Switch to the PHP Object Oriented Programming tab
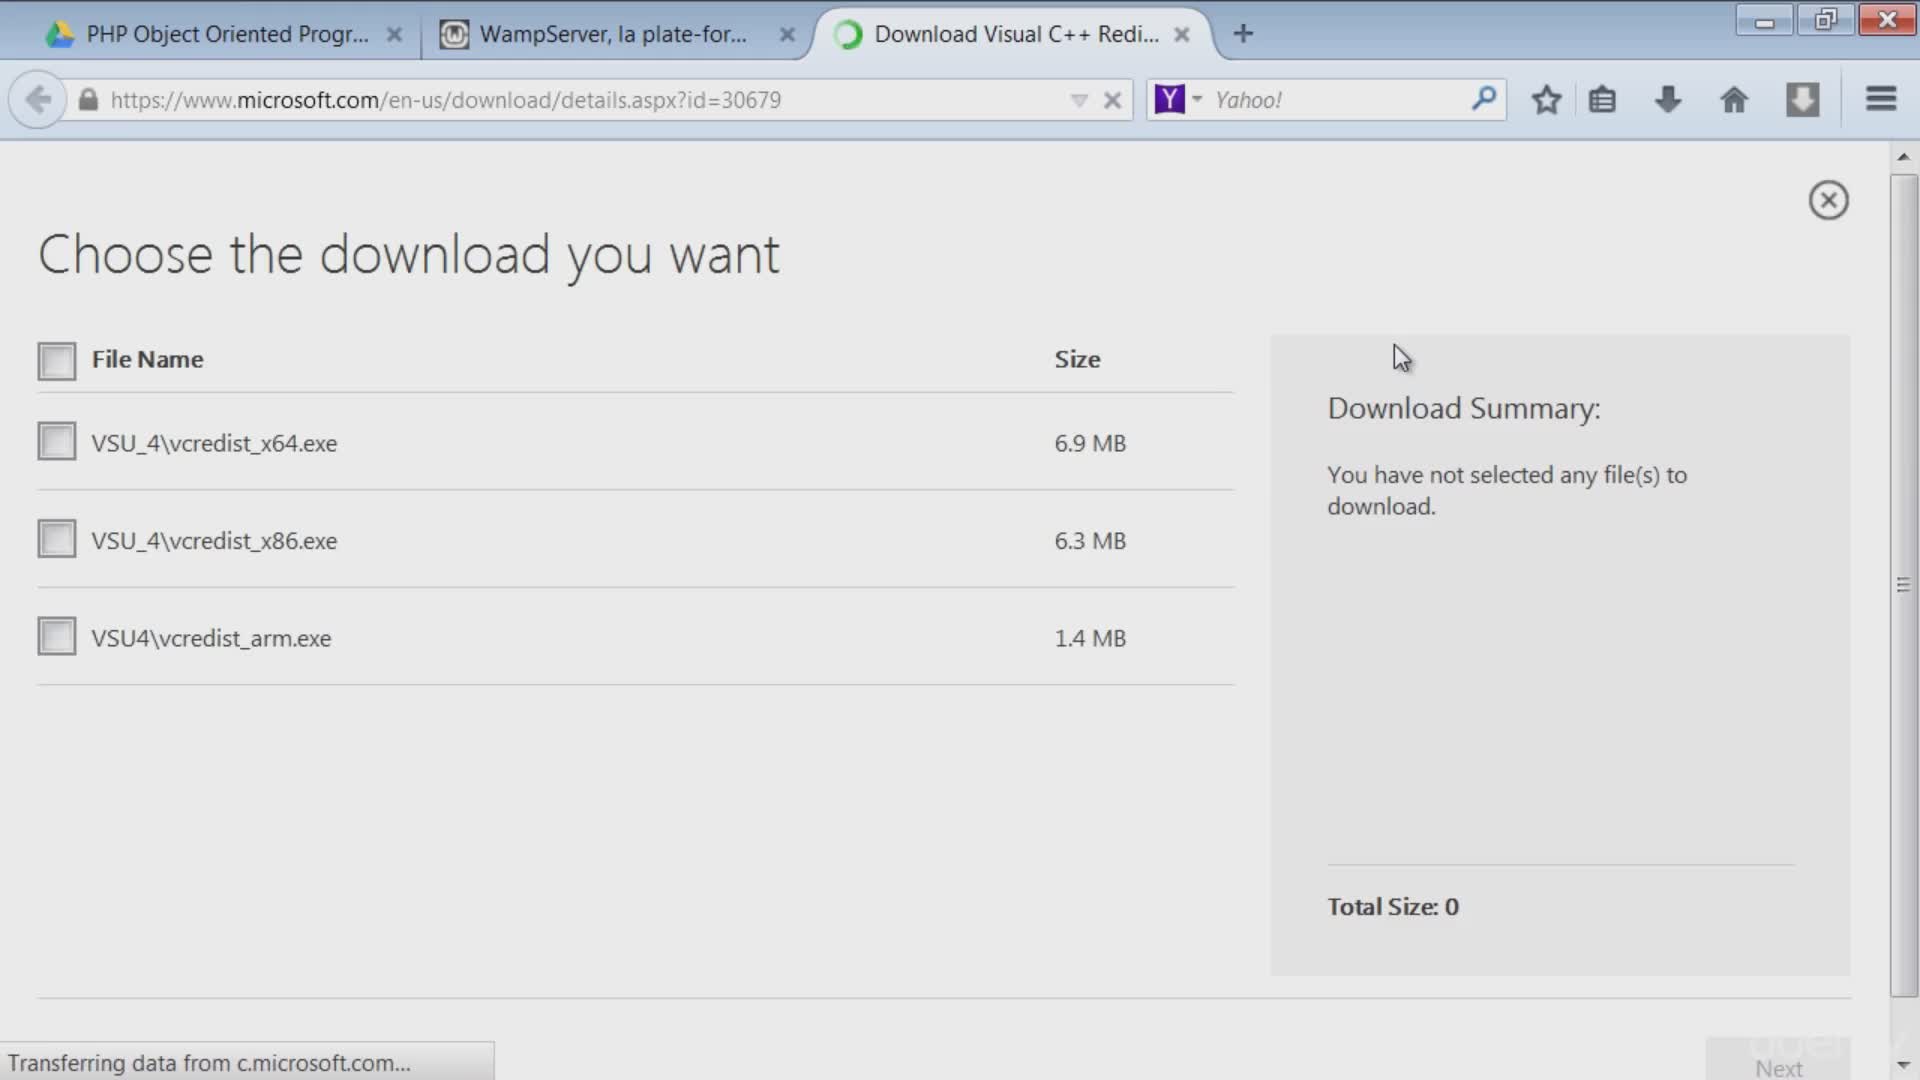Viewport: 1920px width, 1080px height. pyautogui.click(x=226, y=34)
